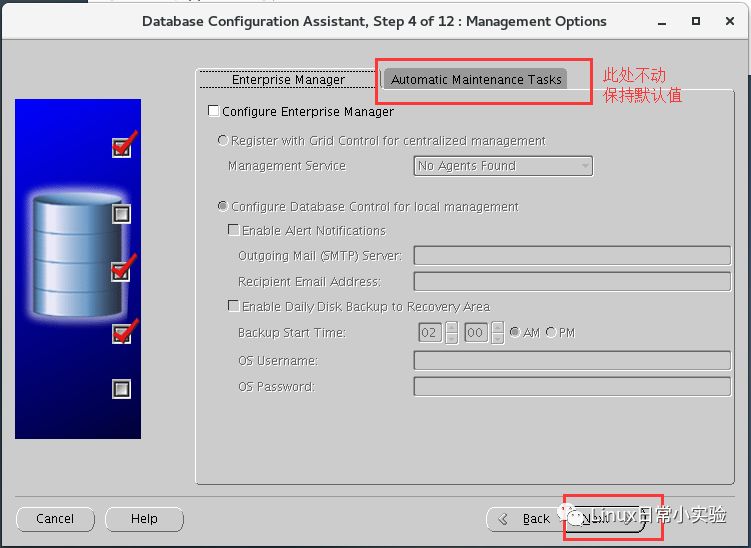Select the AM radio button
751x548 pixels.
point(515,332)
